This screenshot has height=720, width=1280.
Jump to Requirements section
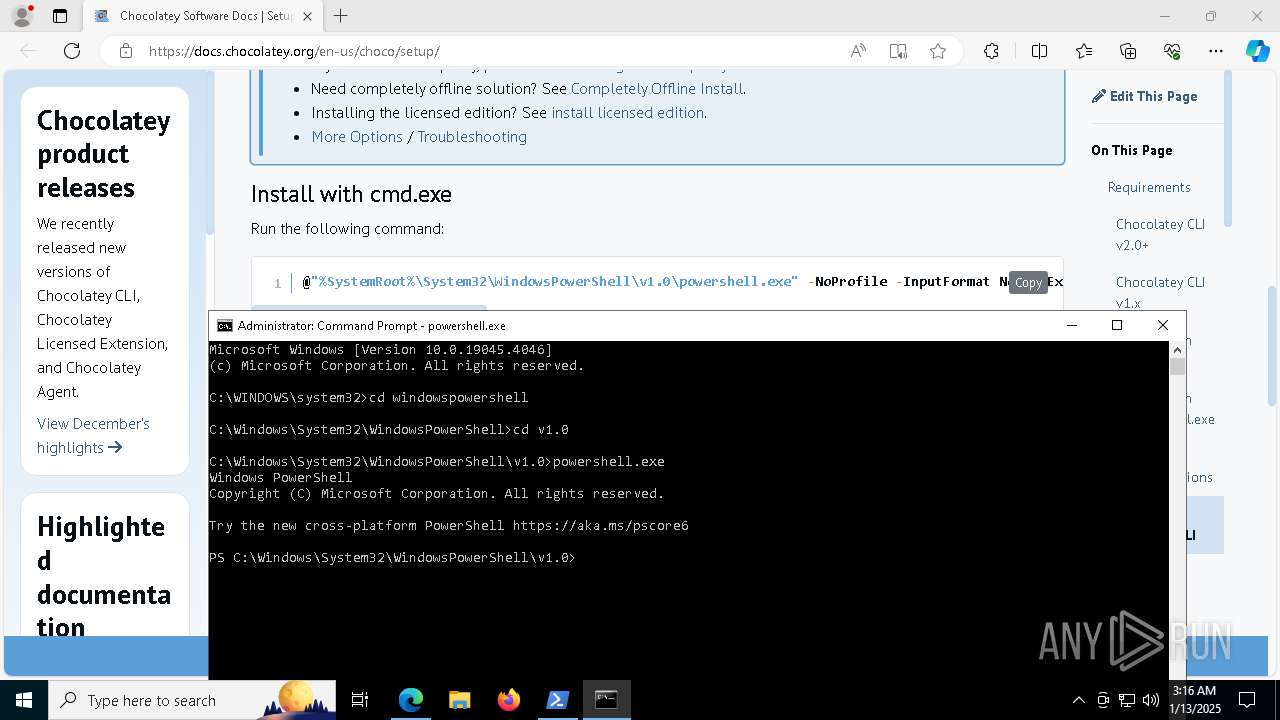[x=1149, y=187]
